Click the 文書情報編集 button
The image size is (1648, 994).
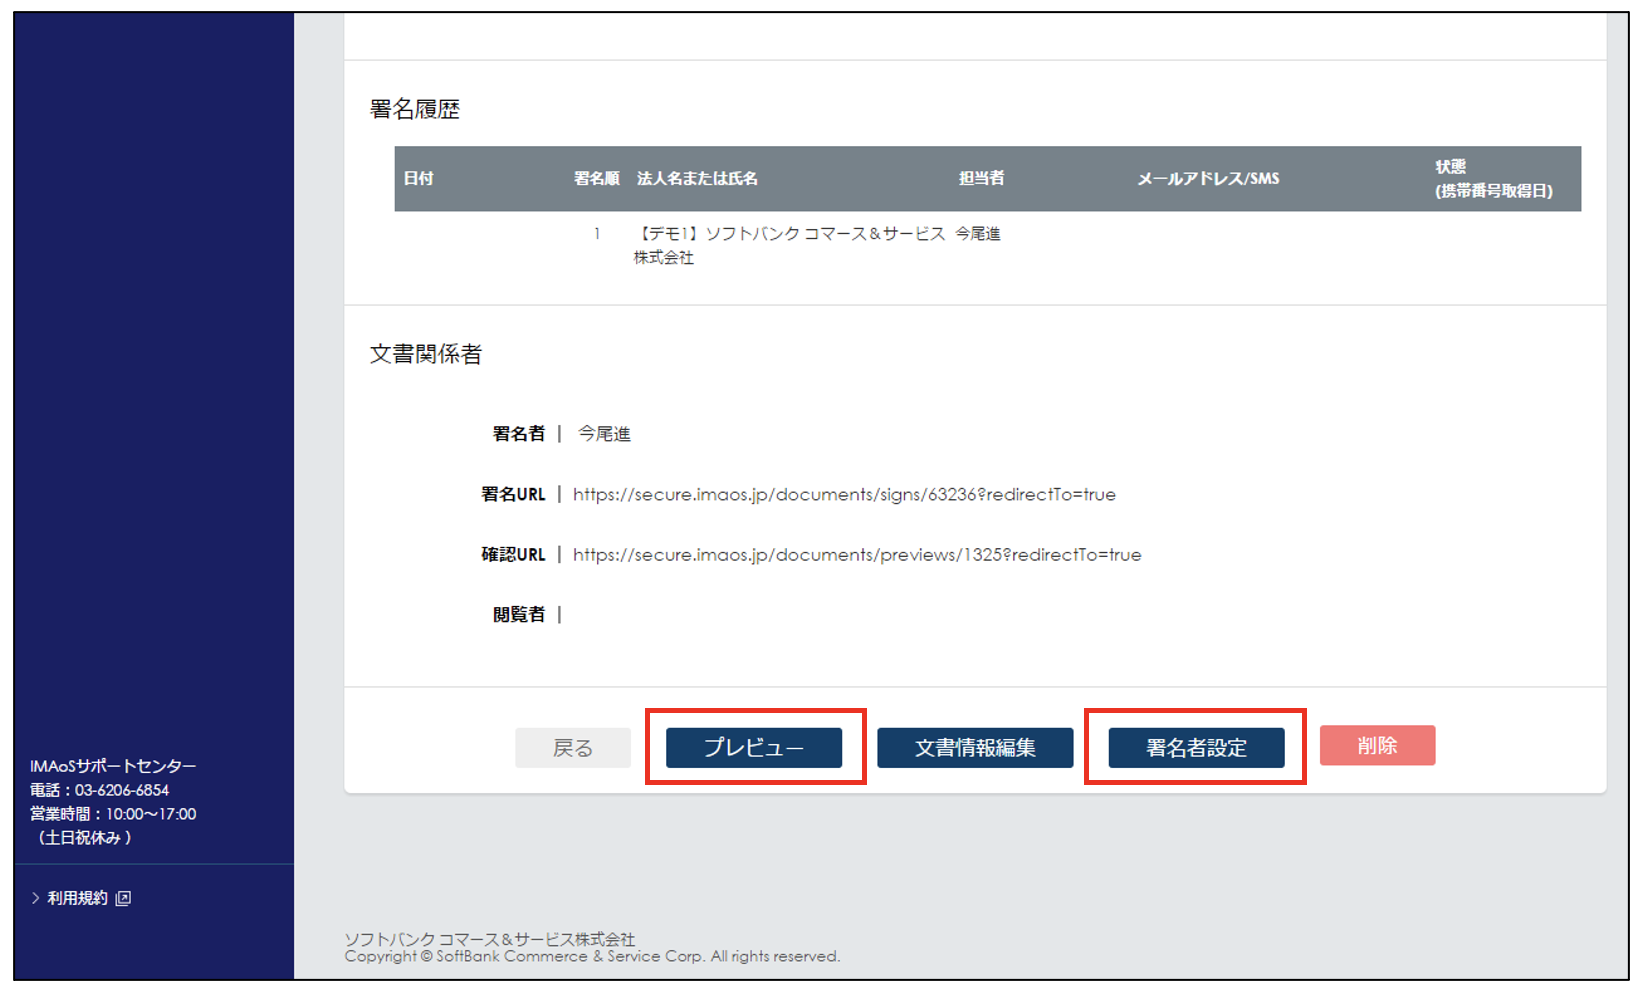click(975, 747)
